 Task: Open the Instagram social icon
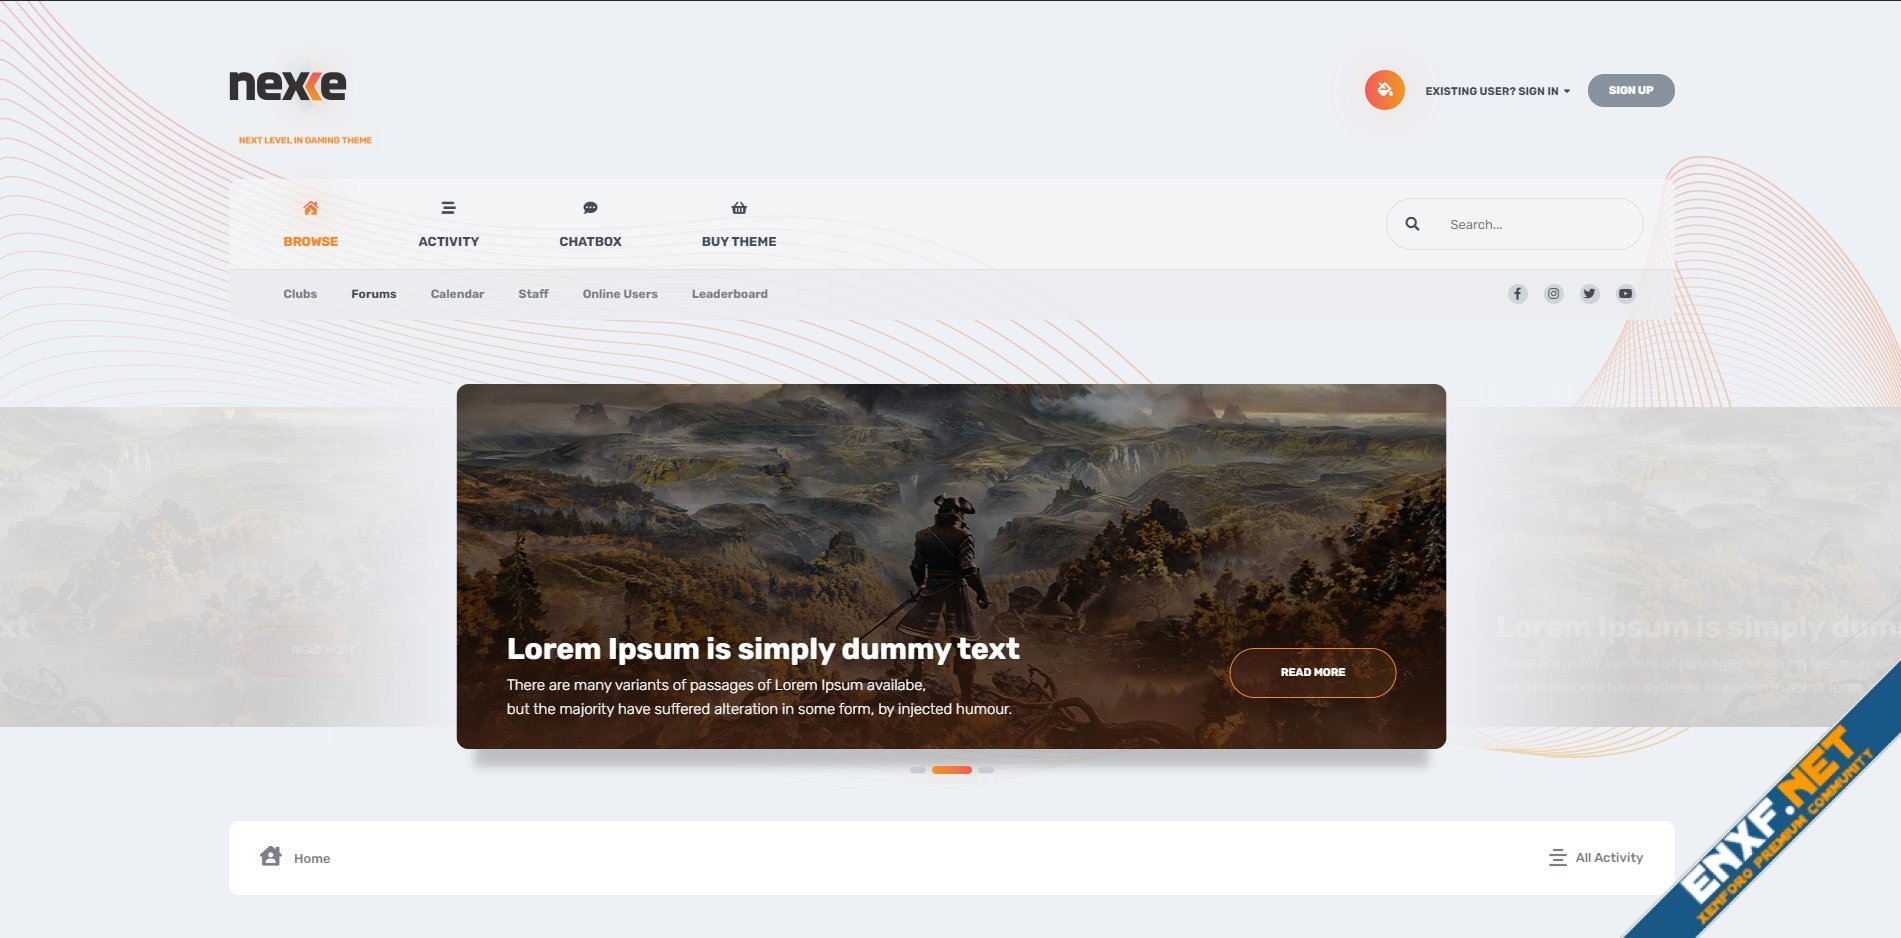point(1553,294)
